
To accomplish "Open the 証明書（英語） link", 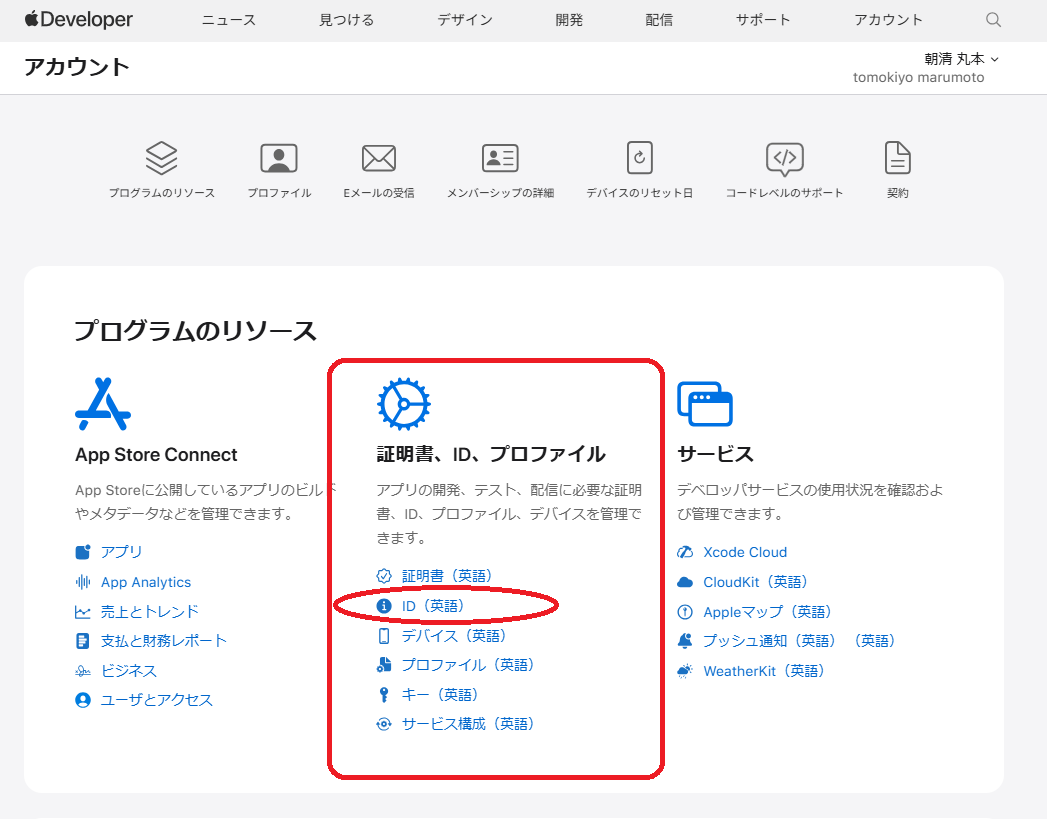I will (446, 576).
